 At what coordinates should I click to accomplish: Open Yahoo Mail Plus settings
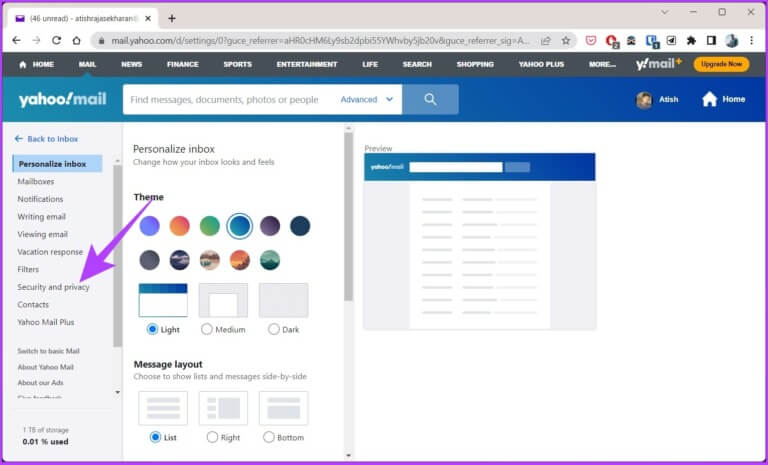click(46, 322)
